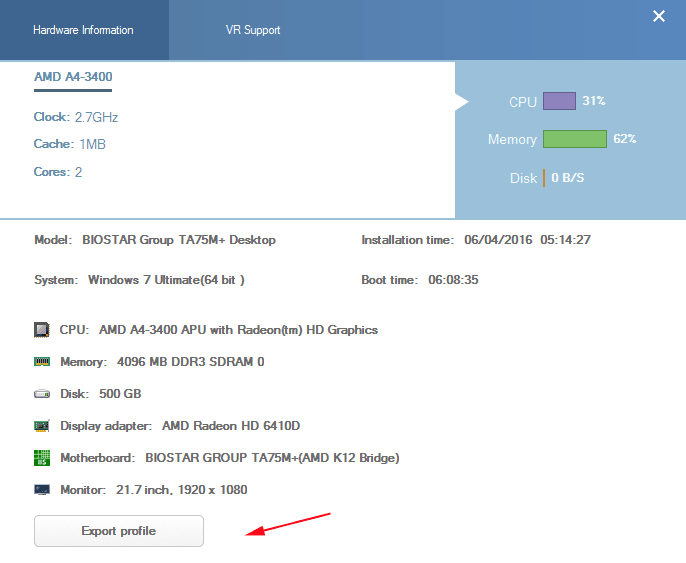Viewport: 686px width, 563px height.
Task: Click the Disk label in usage panel
Action: 523,178
